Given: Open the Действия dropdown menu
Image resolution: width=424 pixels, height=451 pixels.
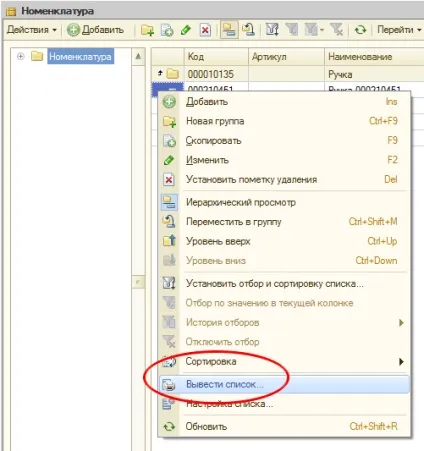Looking at the screenshot, I should [32, 30].
